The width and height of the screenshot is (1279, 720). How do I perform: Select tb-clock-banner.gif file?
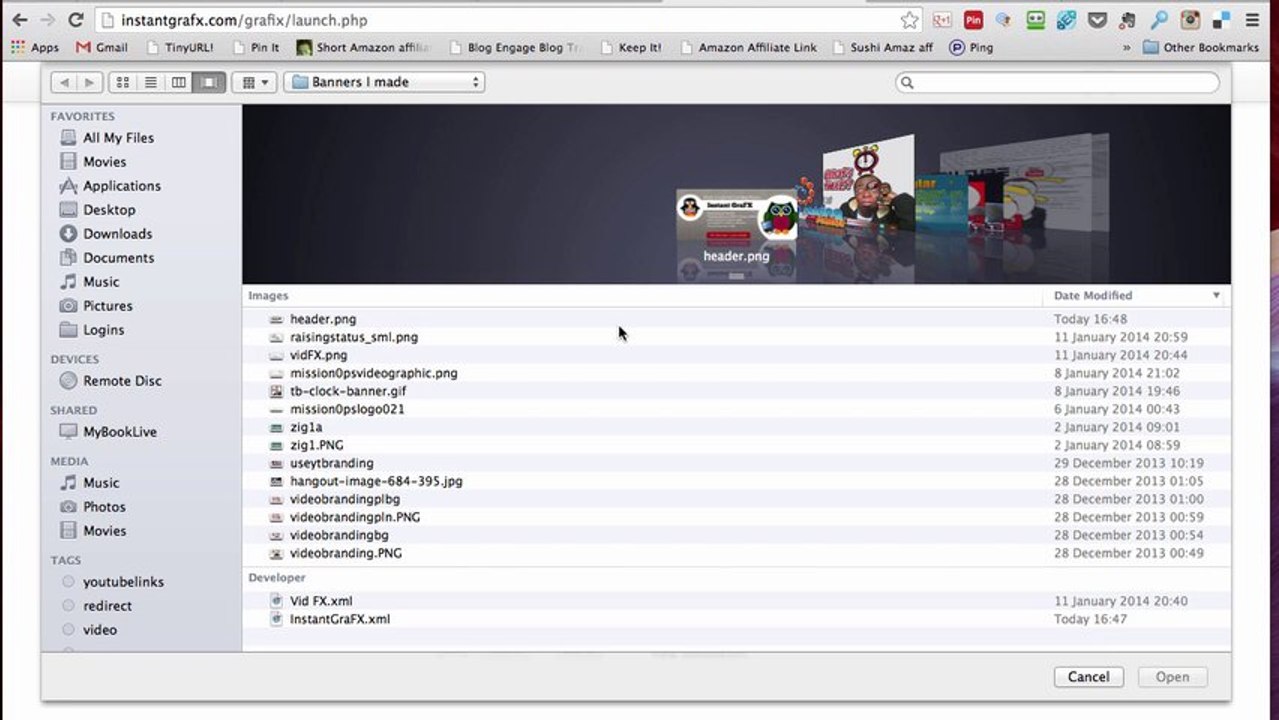[x=736, y=391]
